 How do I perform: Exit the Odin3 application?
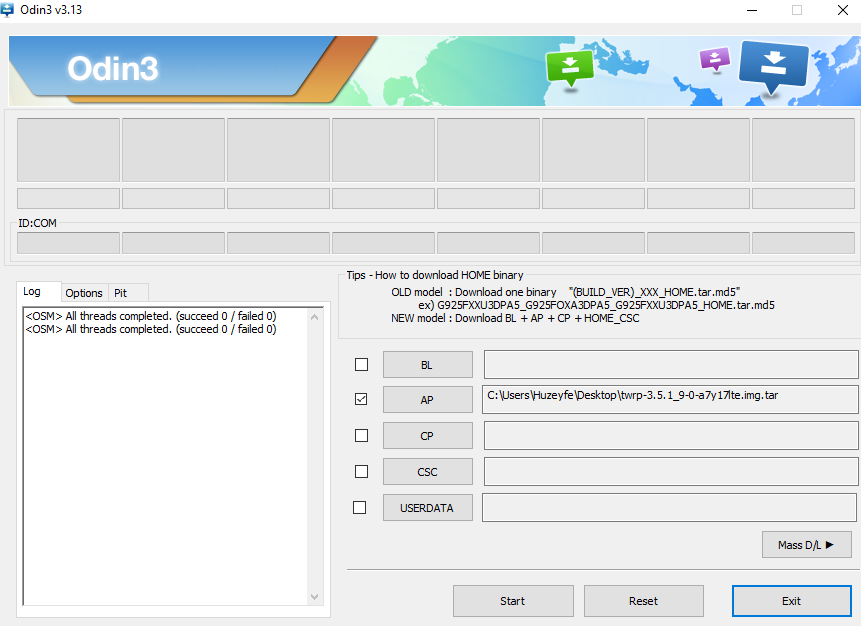[791, 601]
